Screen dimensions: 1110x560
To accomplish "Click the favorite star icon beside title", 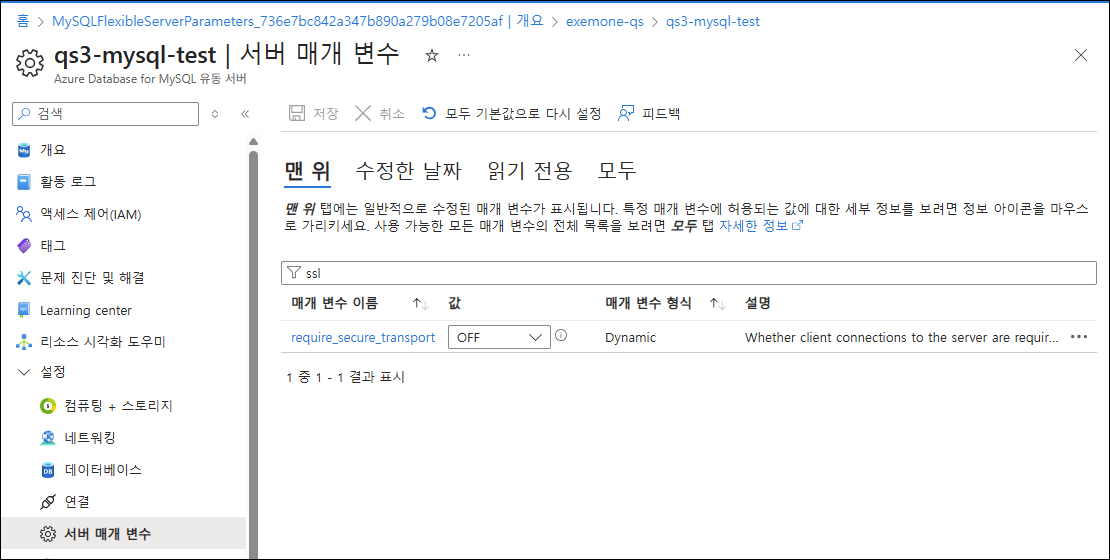I will (432, 56).
